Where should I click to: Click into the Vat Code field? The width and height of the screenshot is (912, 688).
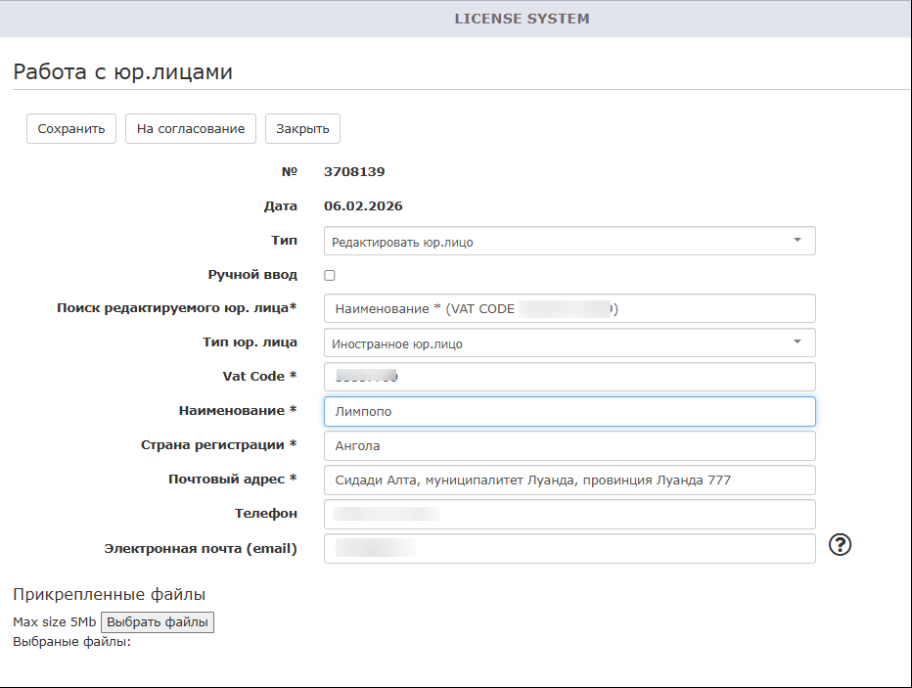tap(569, 377)
